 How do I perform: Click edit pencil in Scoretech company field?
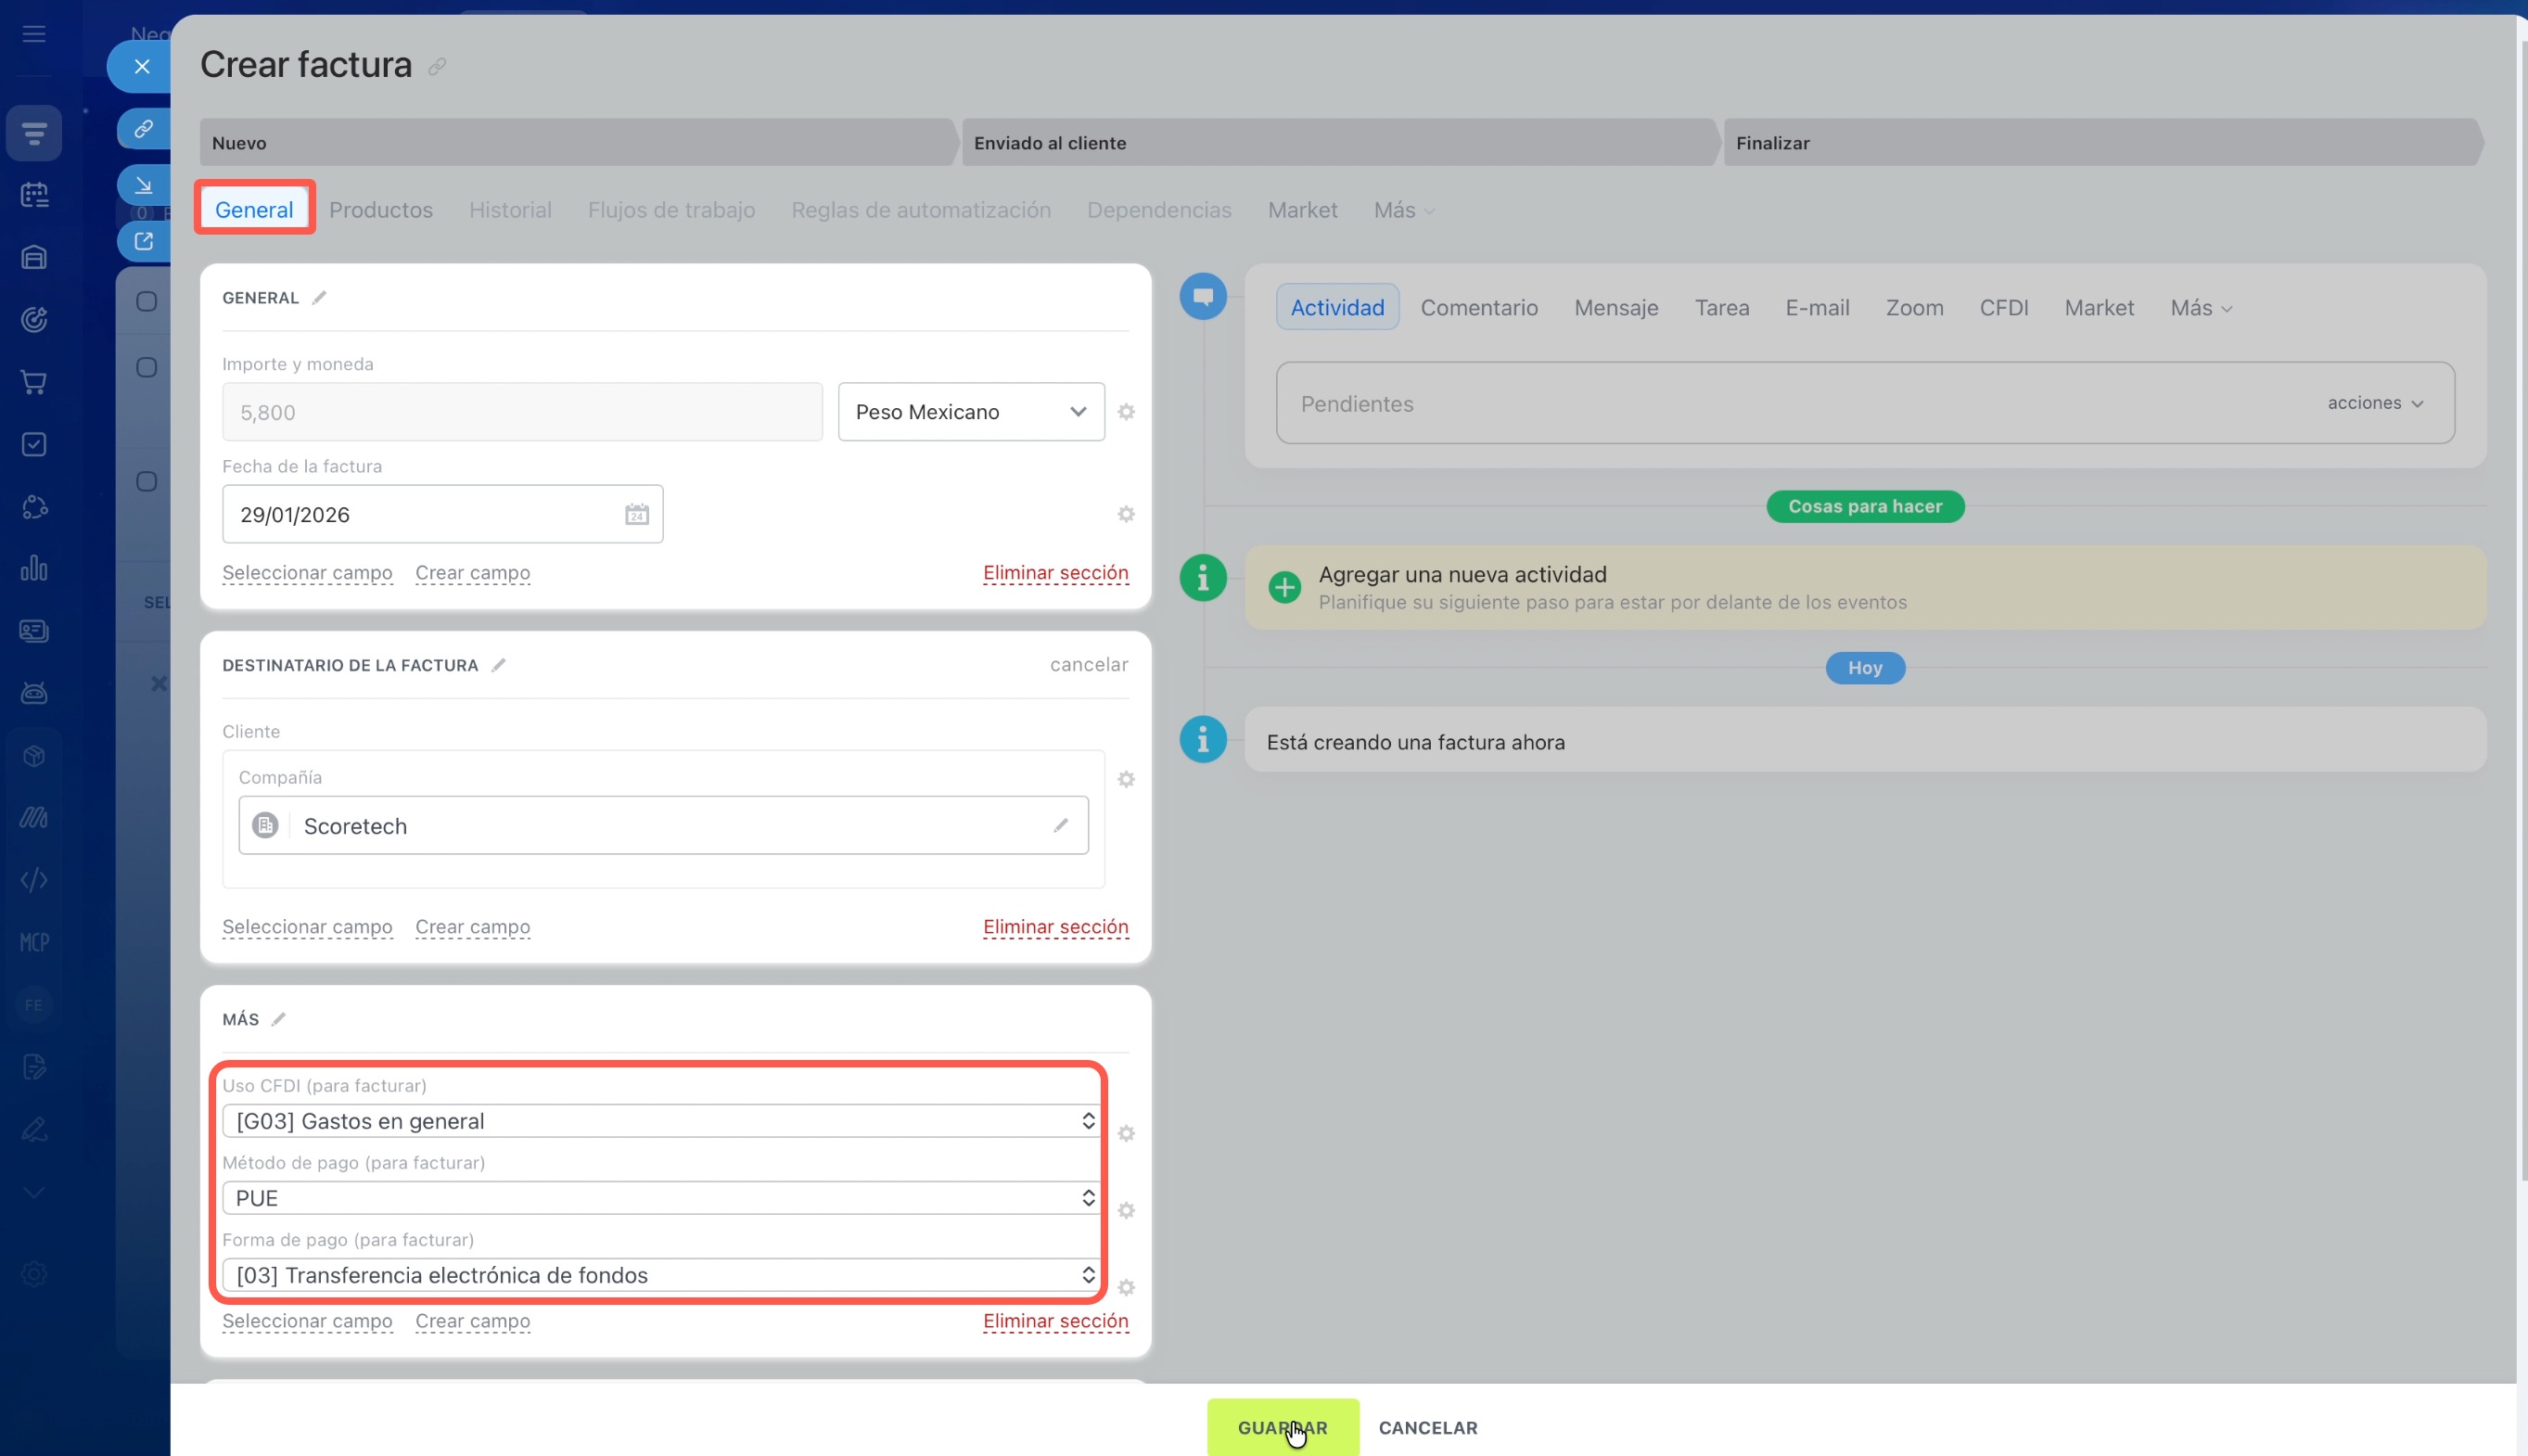pos(1060,825)
